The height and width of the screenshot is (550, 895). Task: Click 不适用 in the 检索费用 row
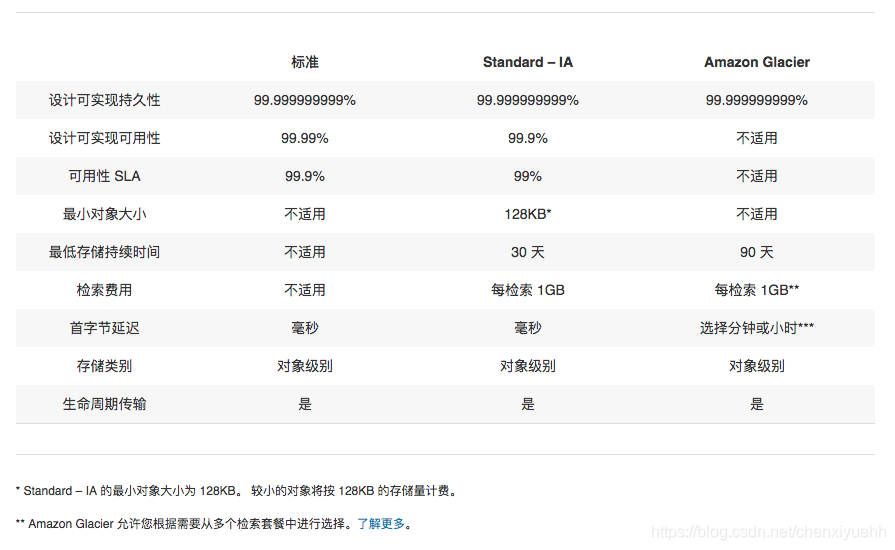pos(305,290)
